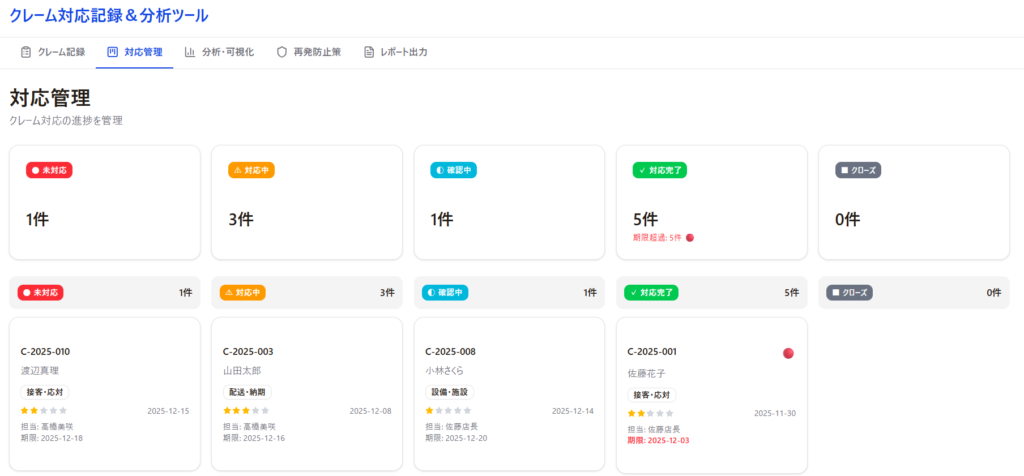This screenshot has width=1024, height=476.
Task: Click the 対応管理 kanban board icon
Action: point(112,52)
